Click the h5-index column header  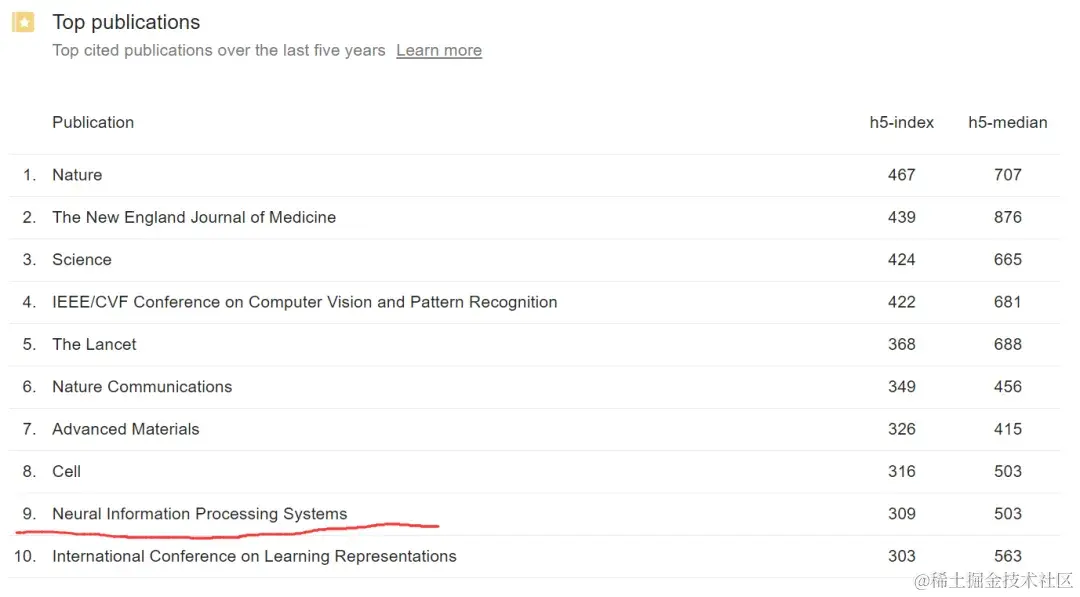[902, 123]
